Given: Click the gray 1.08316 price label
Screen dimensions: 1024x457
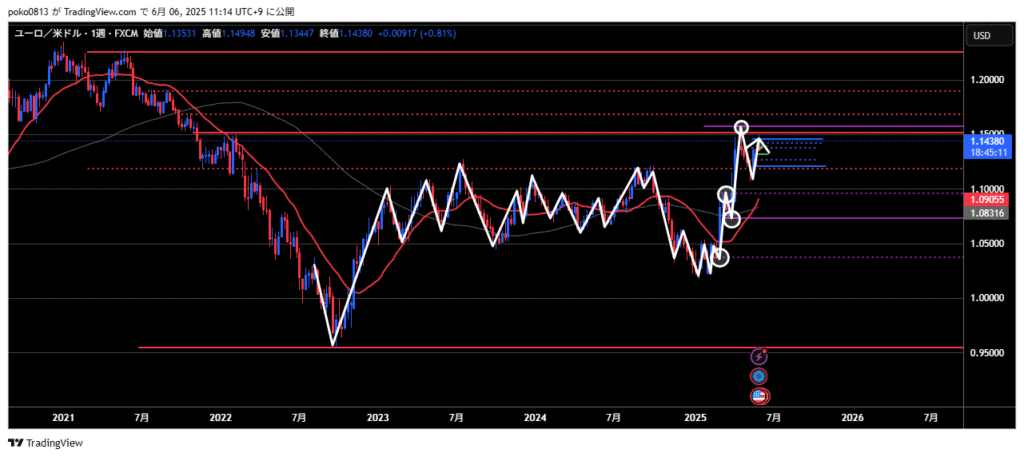Looking at the screenshot, I should 988,213.
